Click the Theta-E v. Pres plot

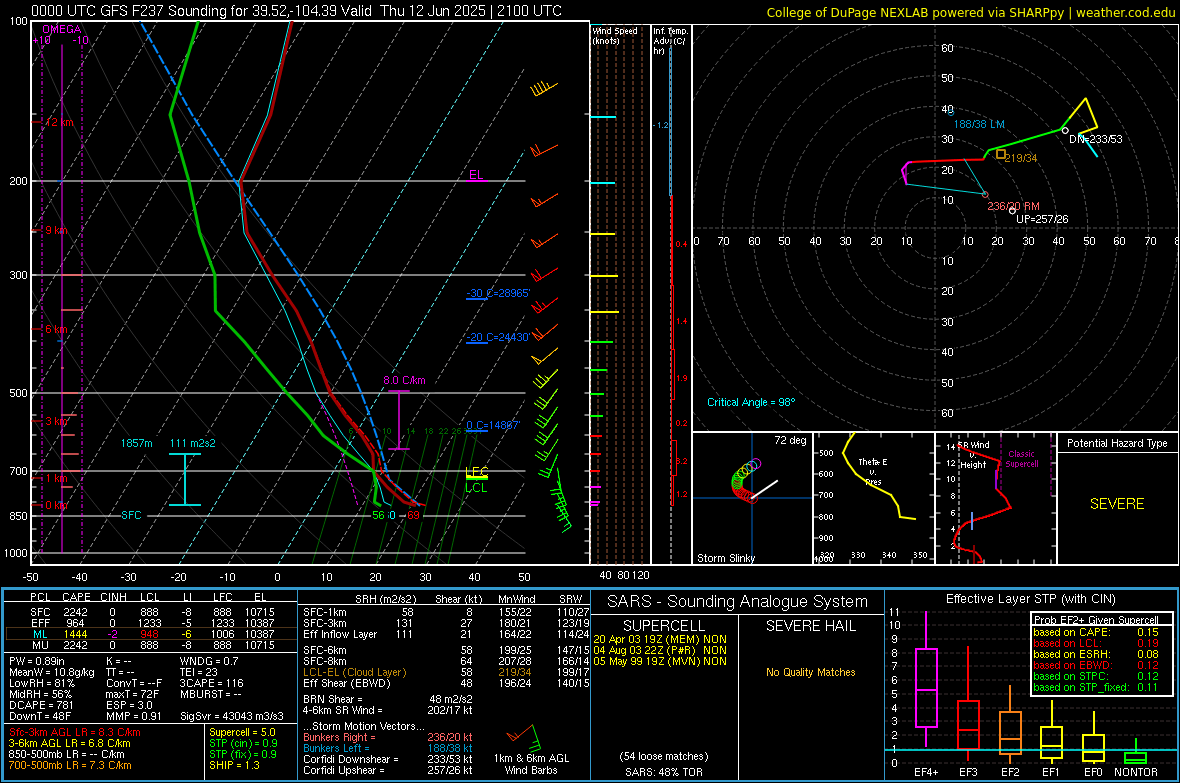tap(874, 498)
